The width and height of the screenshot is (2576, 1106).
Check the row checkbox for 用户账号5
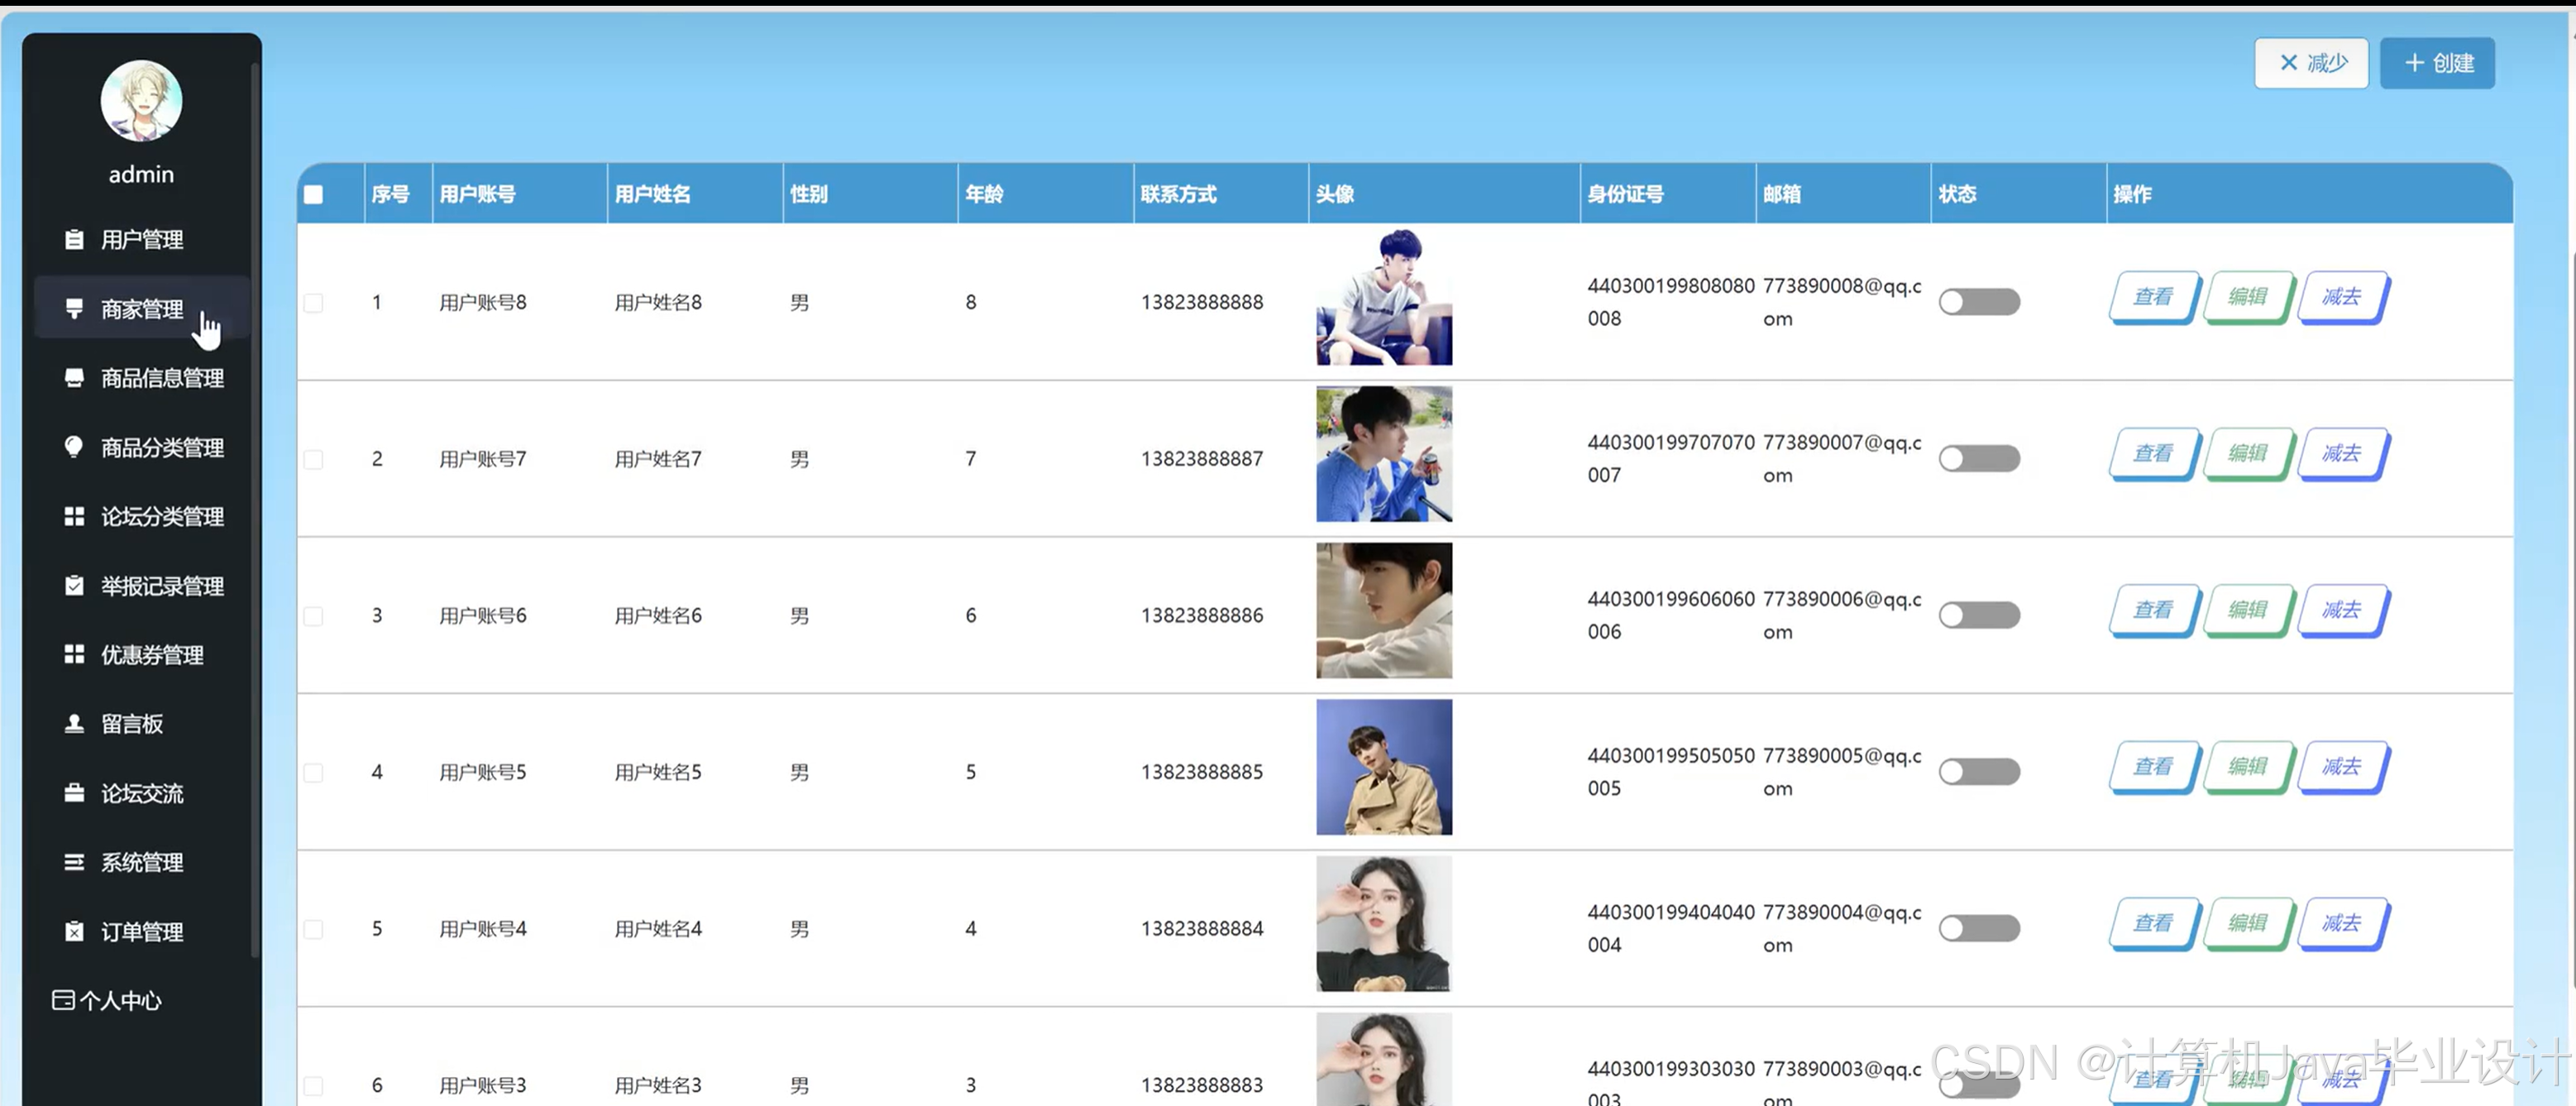click(x=314, y=773)
